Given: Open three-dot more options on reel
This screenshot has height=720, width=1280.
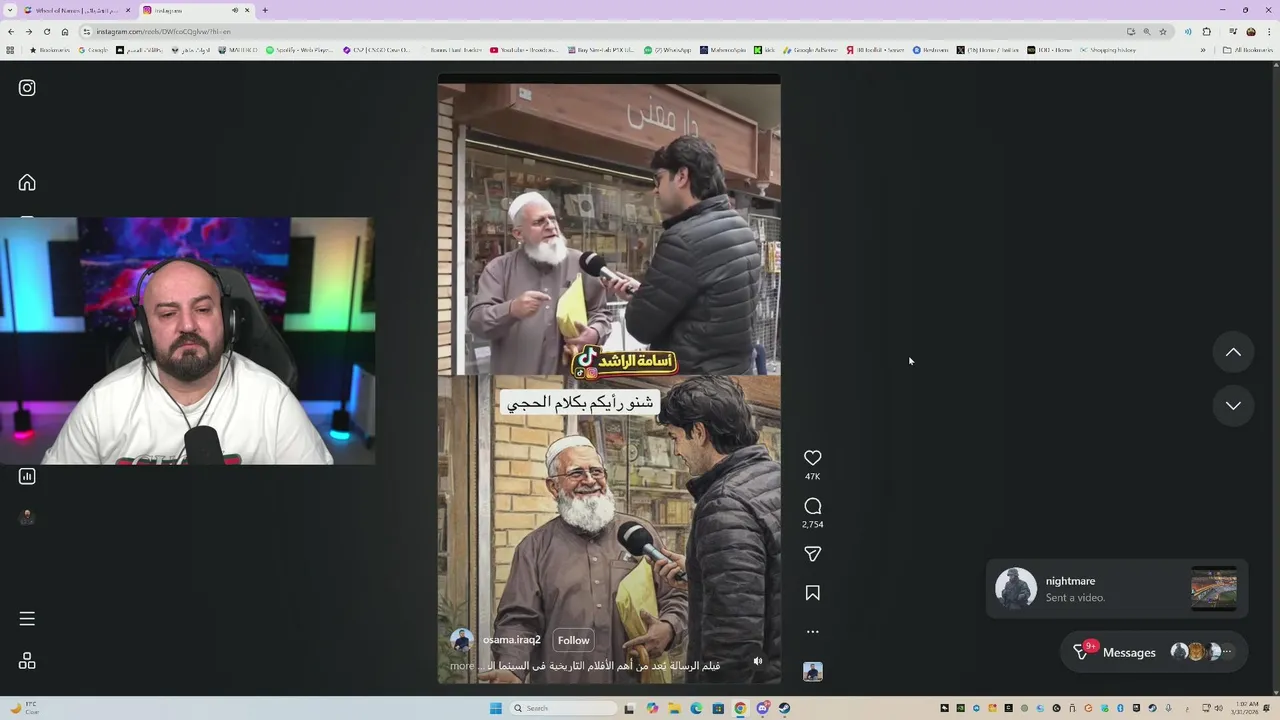Looking at the screenshot, I should (x=812, y=632).
